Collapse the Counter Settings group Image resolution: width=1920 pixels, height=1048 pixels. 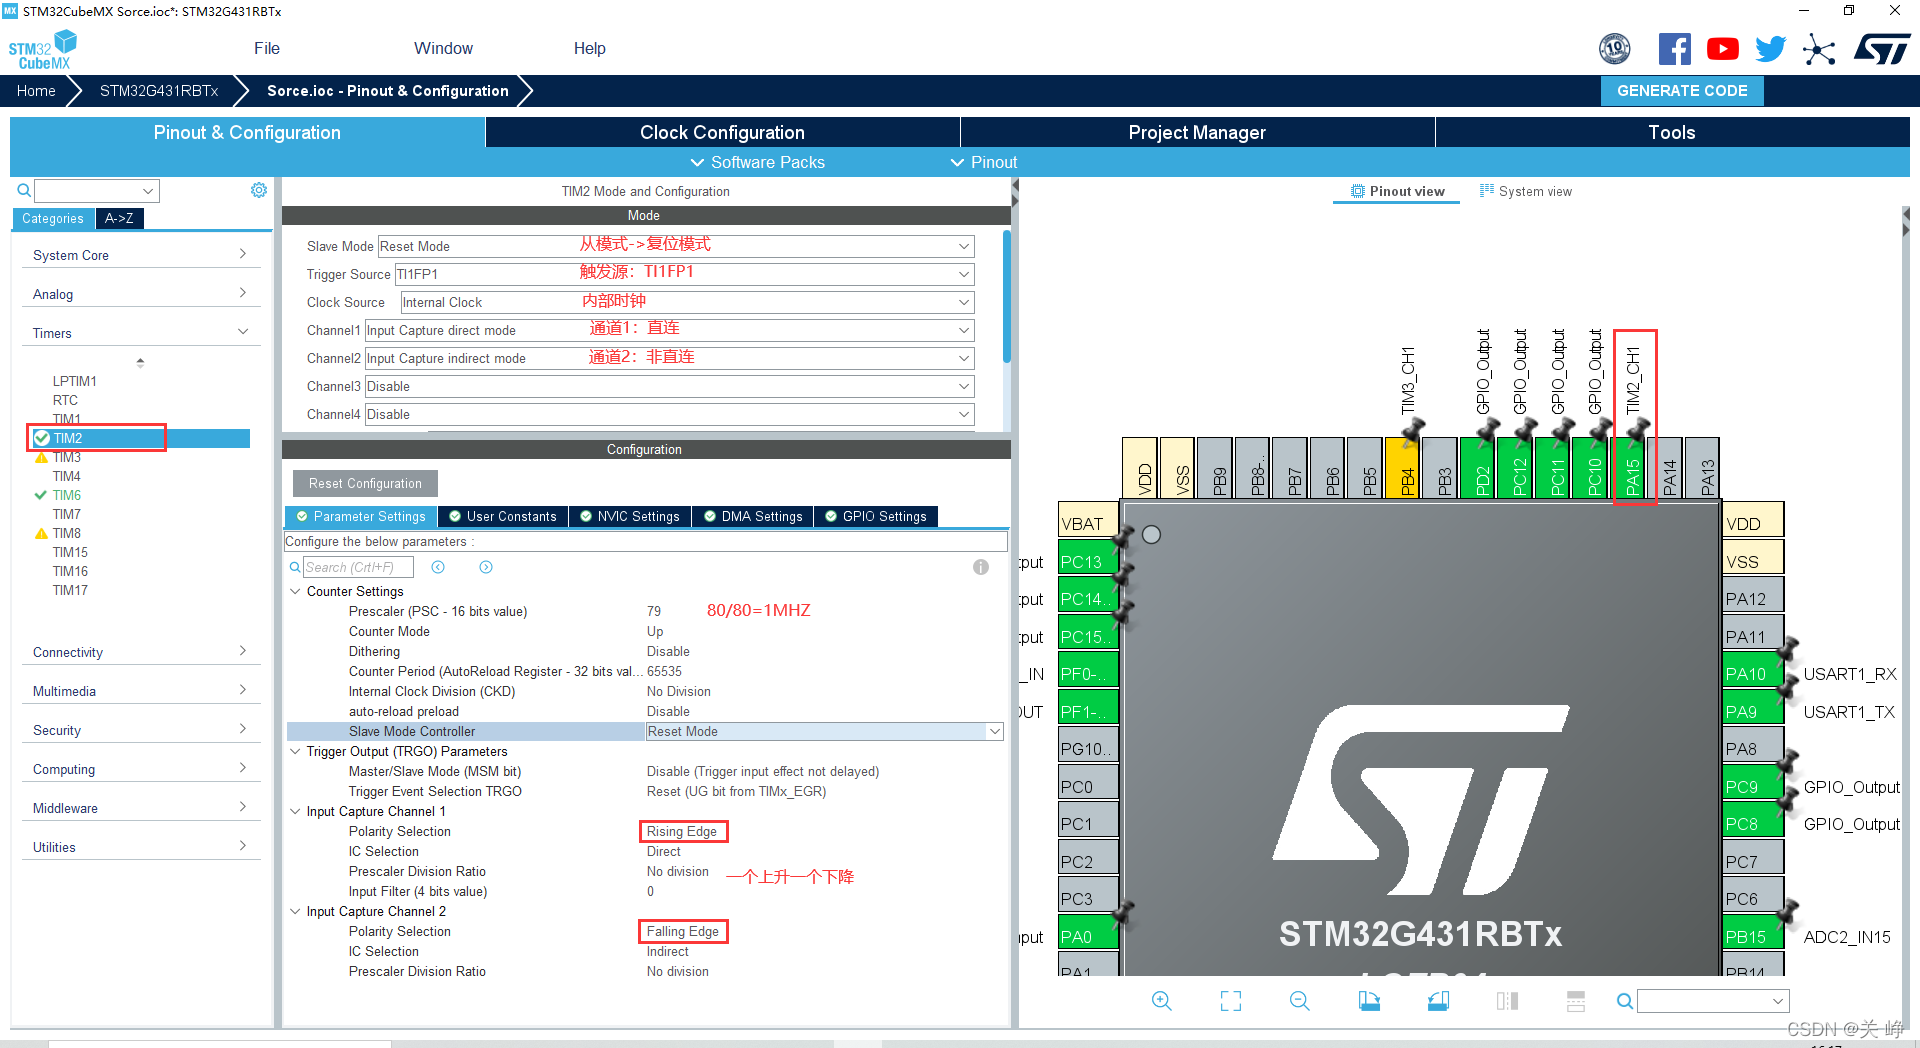tap(295, 591)
